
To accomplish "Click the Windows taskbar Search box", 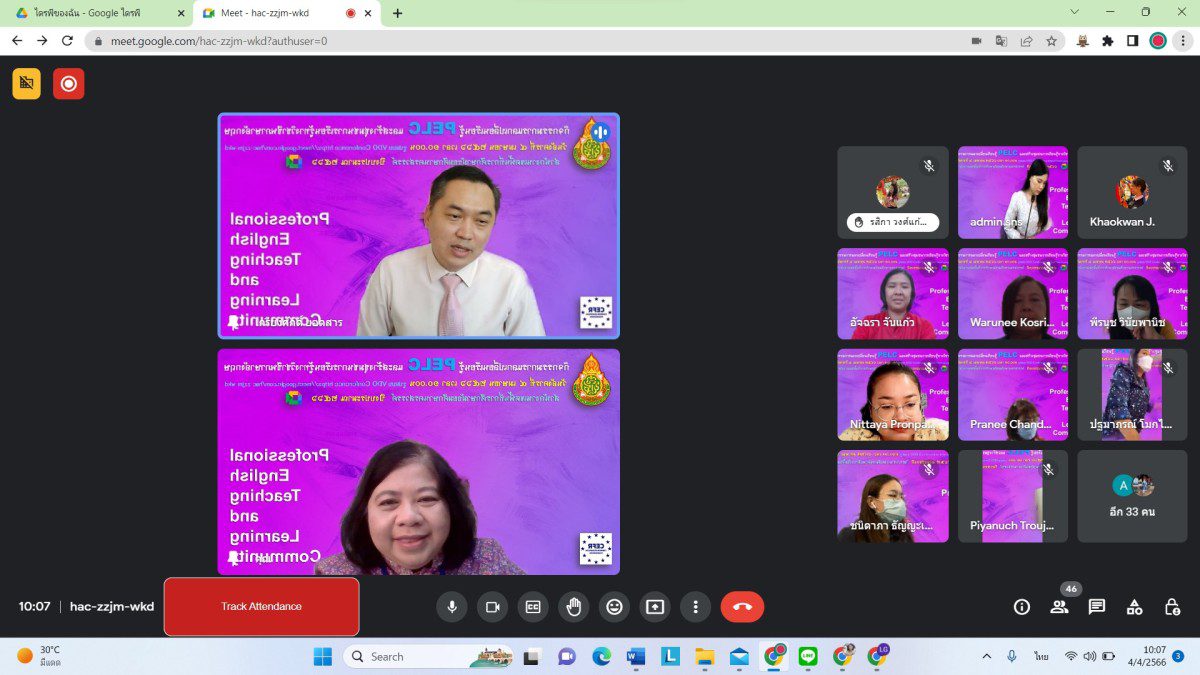I will [x=428, y=656].
